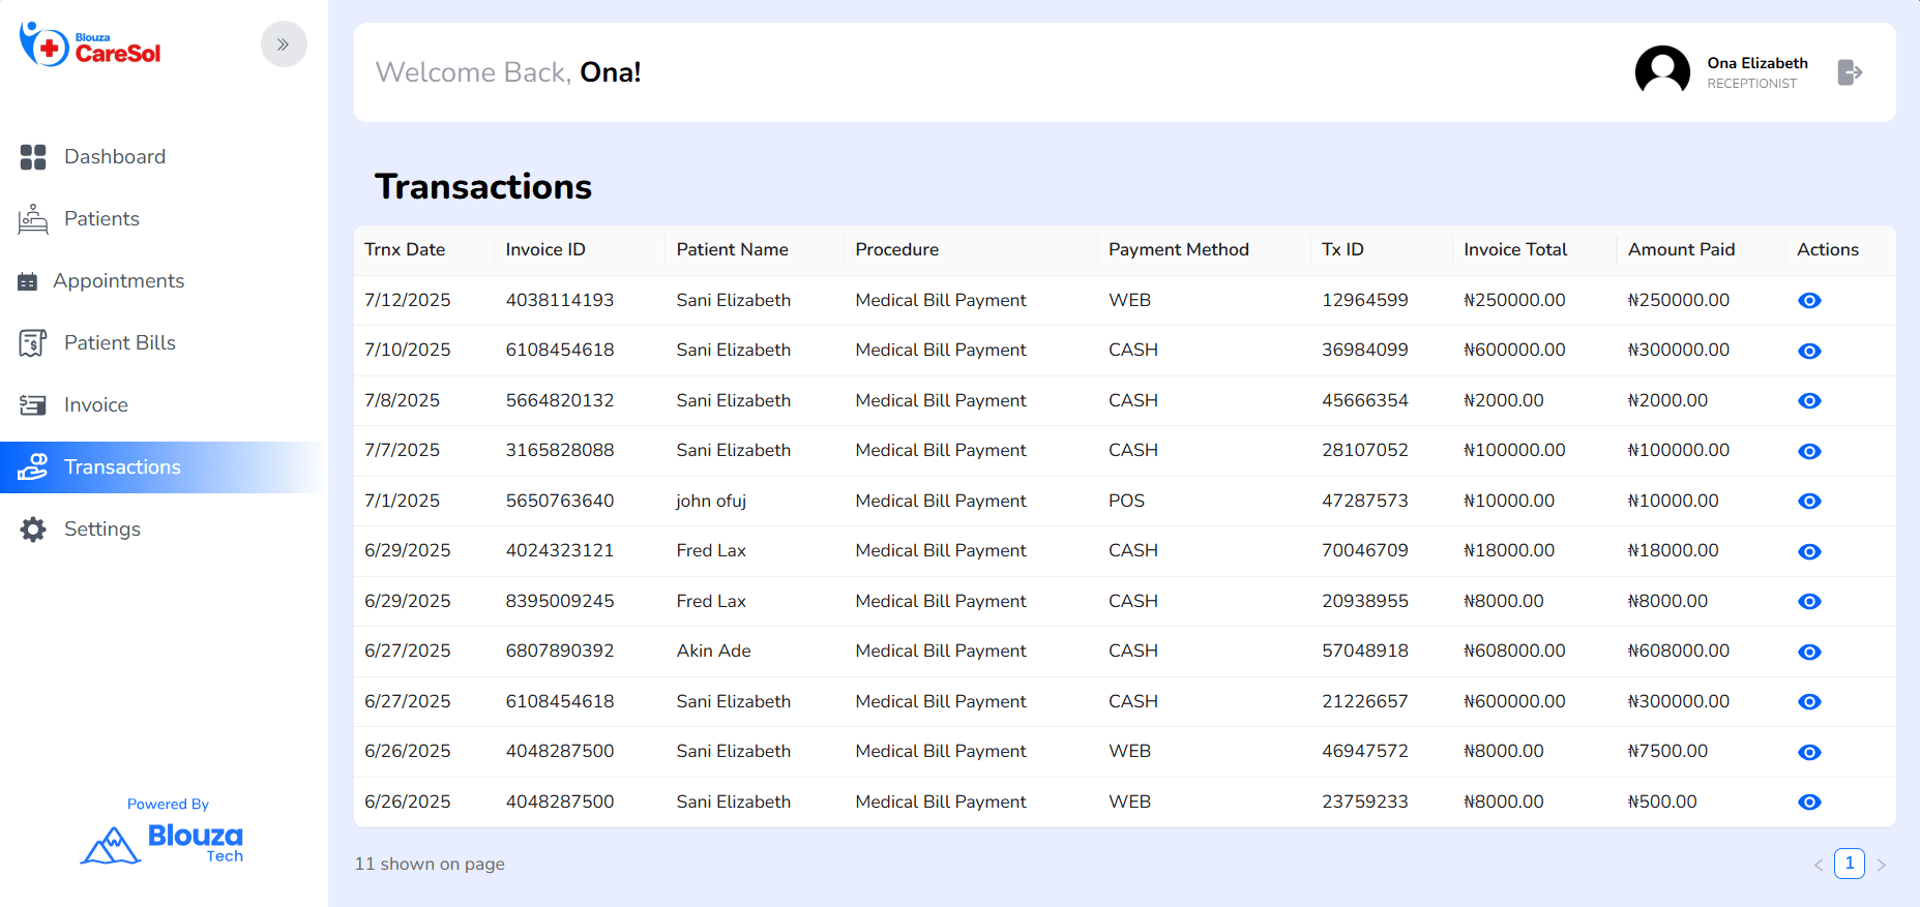View transaction 12964599 using eye icon
This screenshot has width=1920, height=907.
pos(1809,301)
